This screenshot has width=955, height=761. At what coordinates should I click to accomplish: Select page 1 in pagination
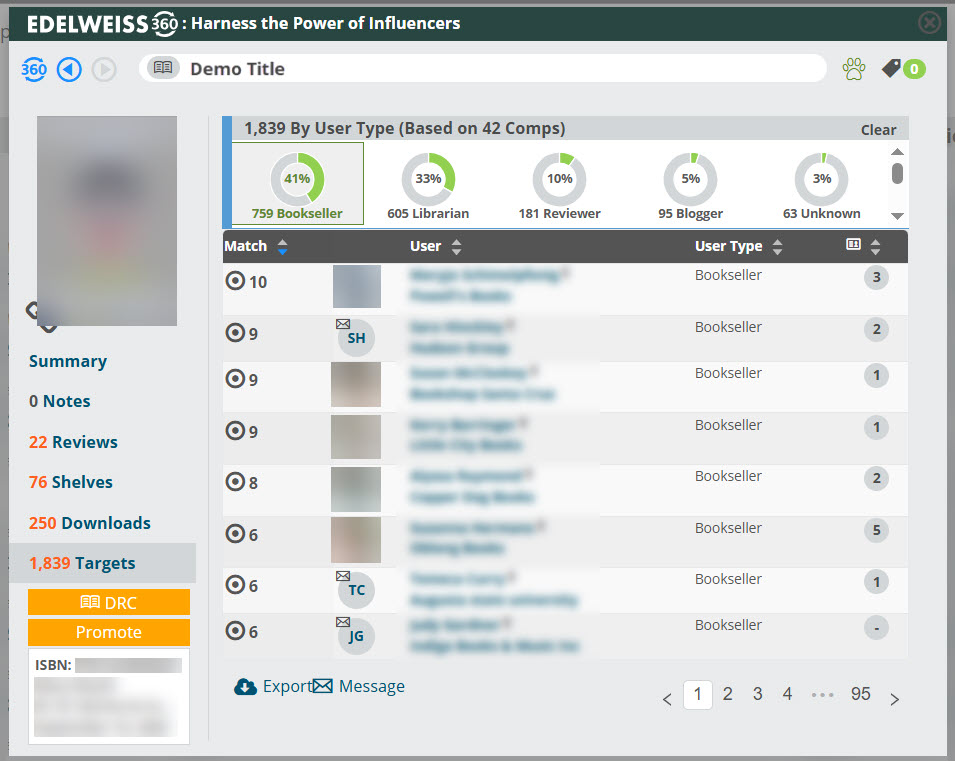[698, 694]
